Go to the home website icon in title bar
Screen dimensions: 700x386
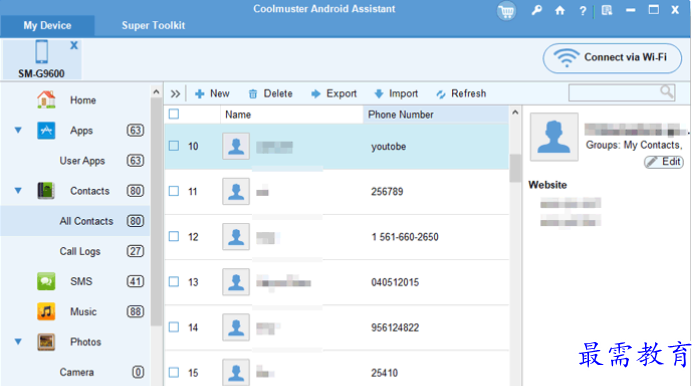[x=560, y=10]
